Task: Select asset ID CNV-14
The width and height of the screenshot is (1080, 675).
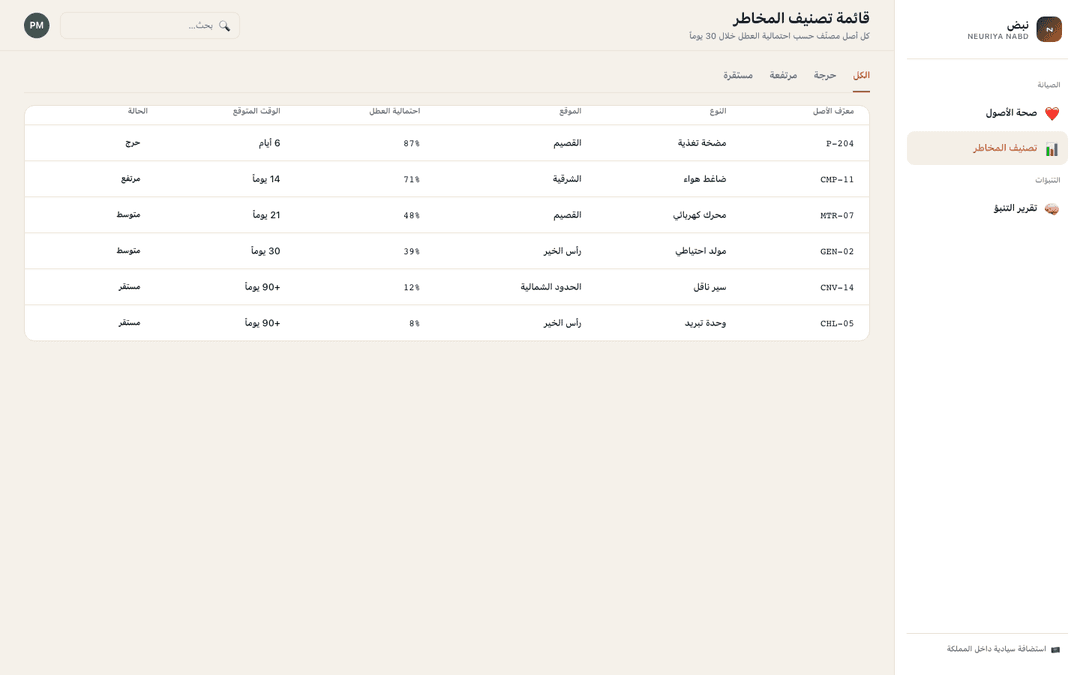Action: coord(837,287)
